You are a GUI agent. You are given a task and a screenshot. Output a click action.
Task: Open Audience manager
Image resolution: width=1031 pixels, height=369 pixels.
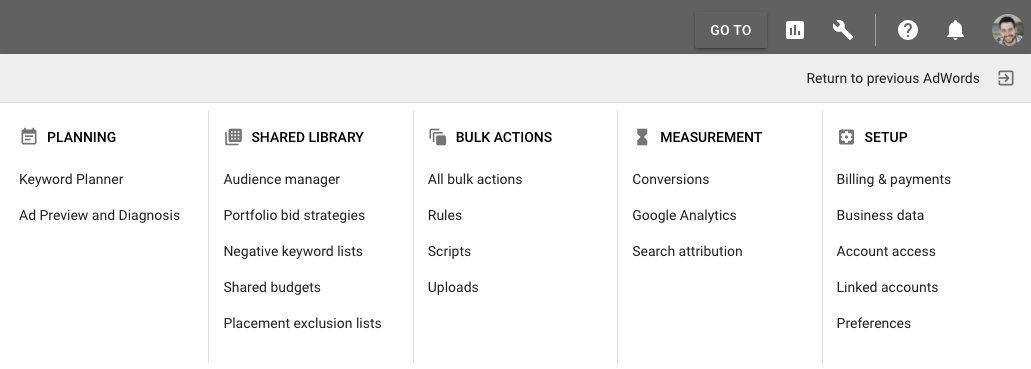click(281, 179)
